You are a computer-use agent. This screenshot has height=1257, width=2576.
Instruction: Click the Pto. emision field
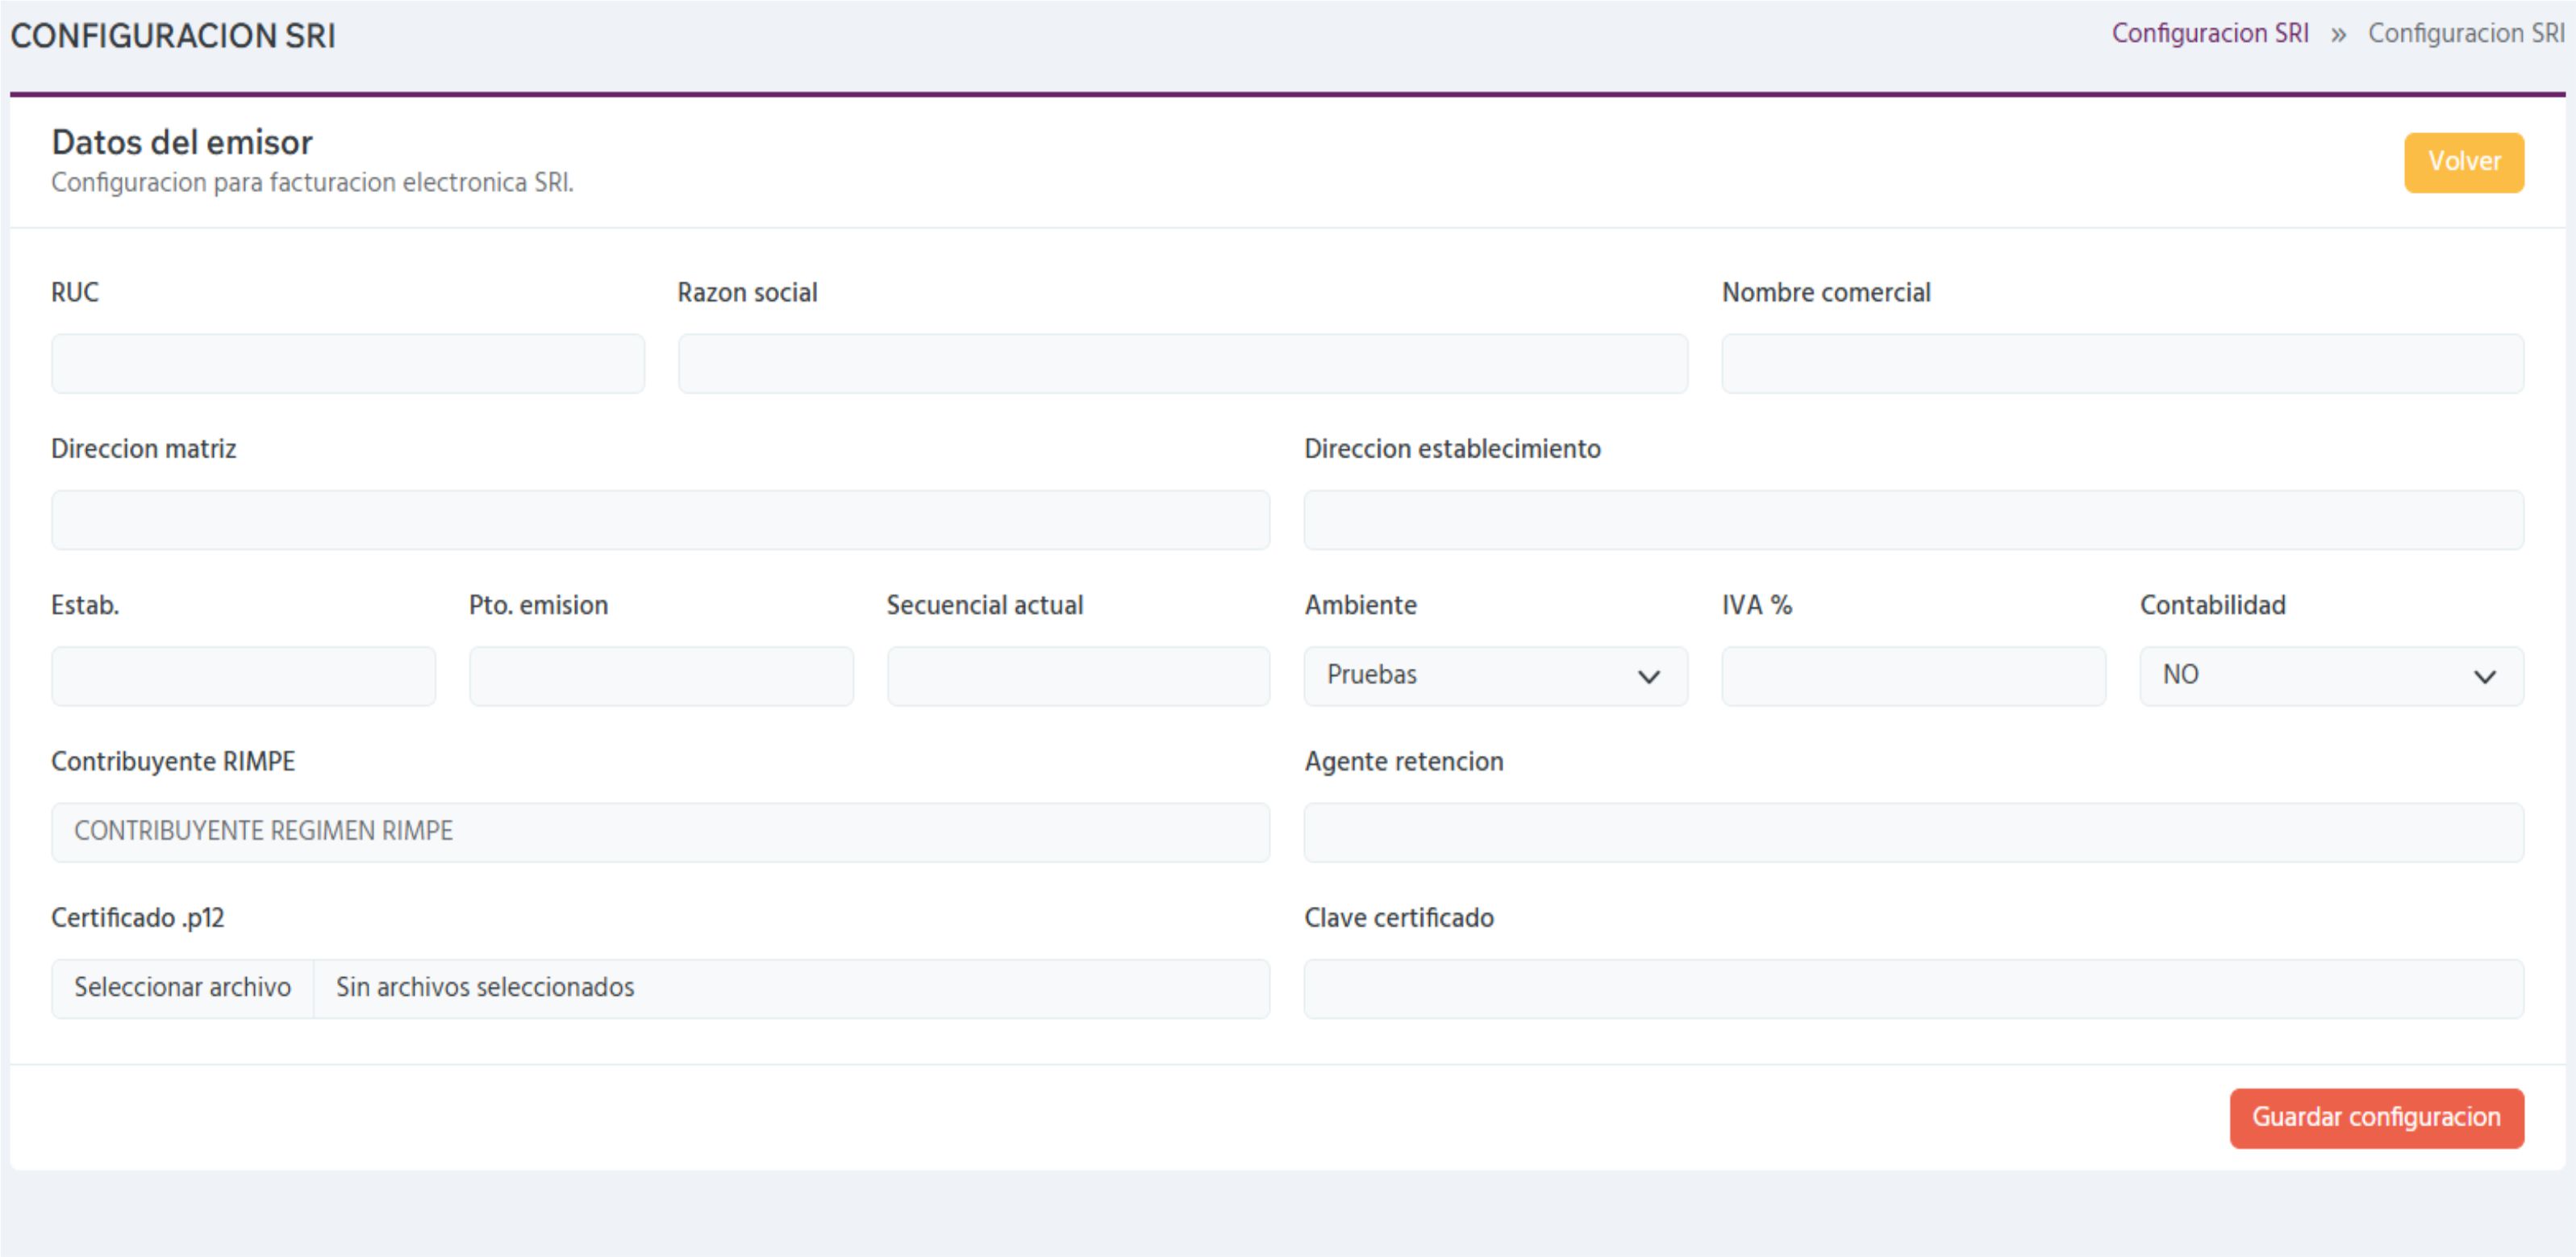pos(660,675)
